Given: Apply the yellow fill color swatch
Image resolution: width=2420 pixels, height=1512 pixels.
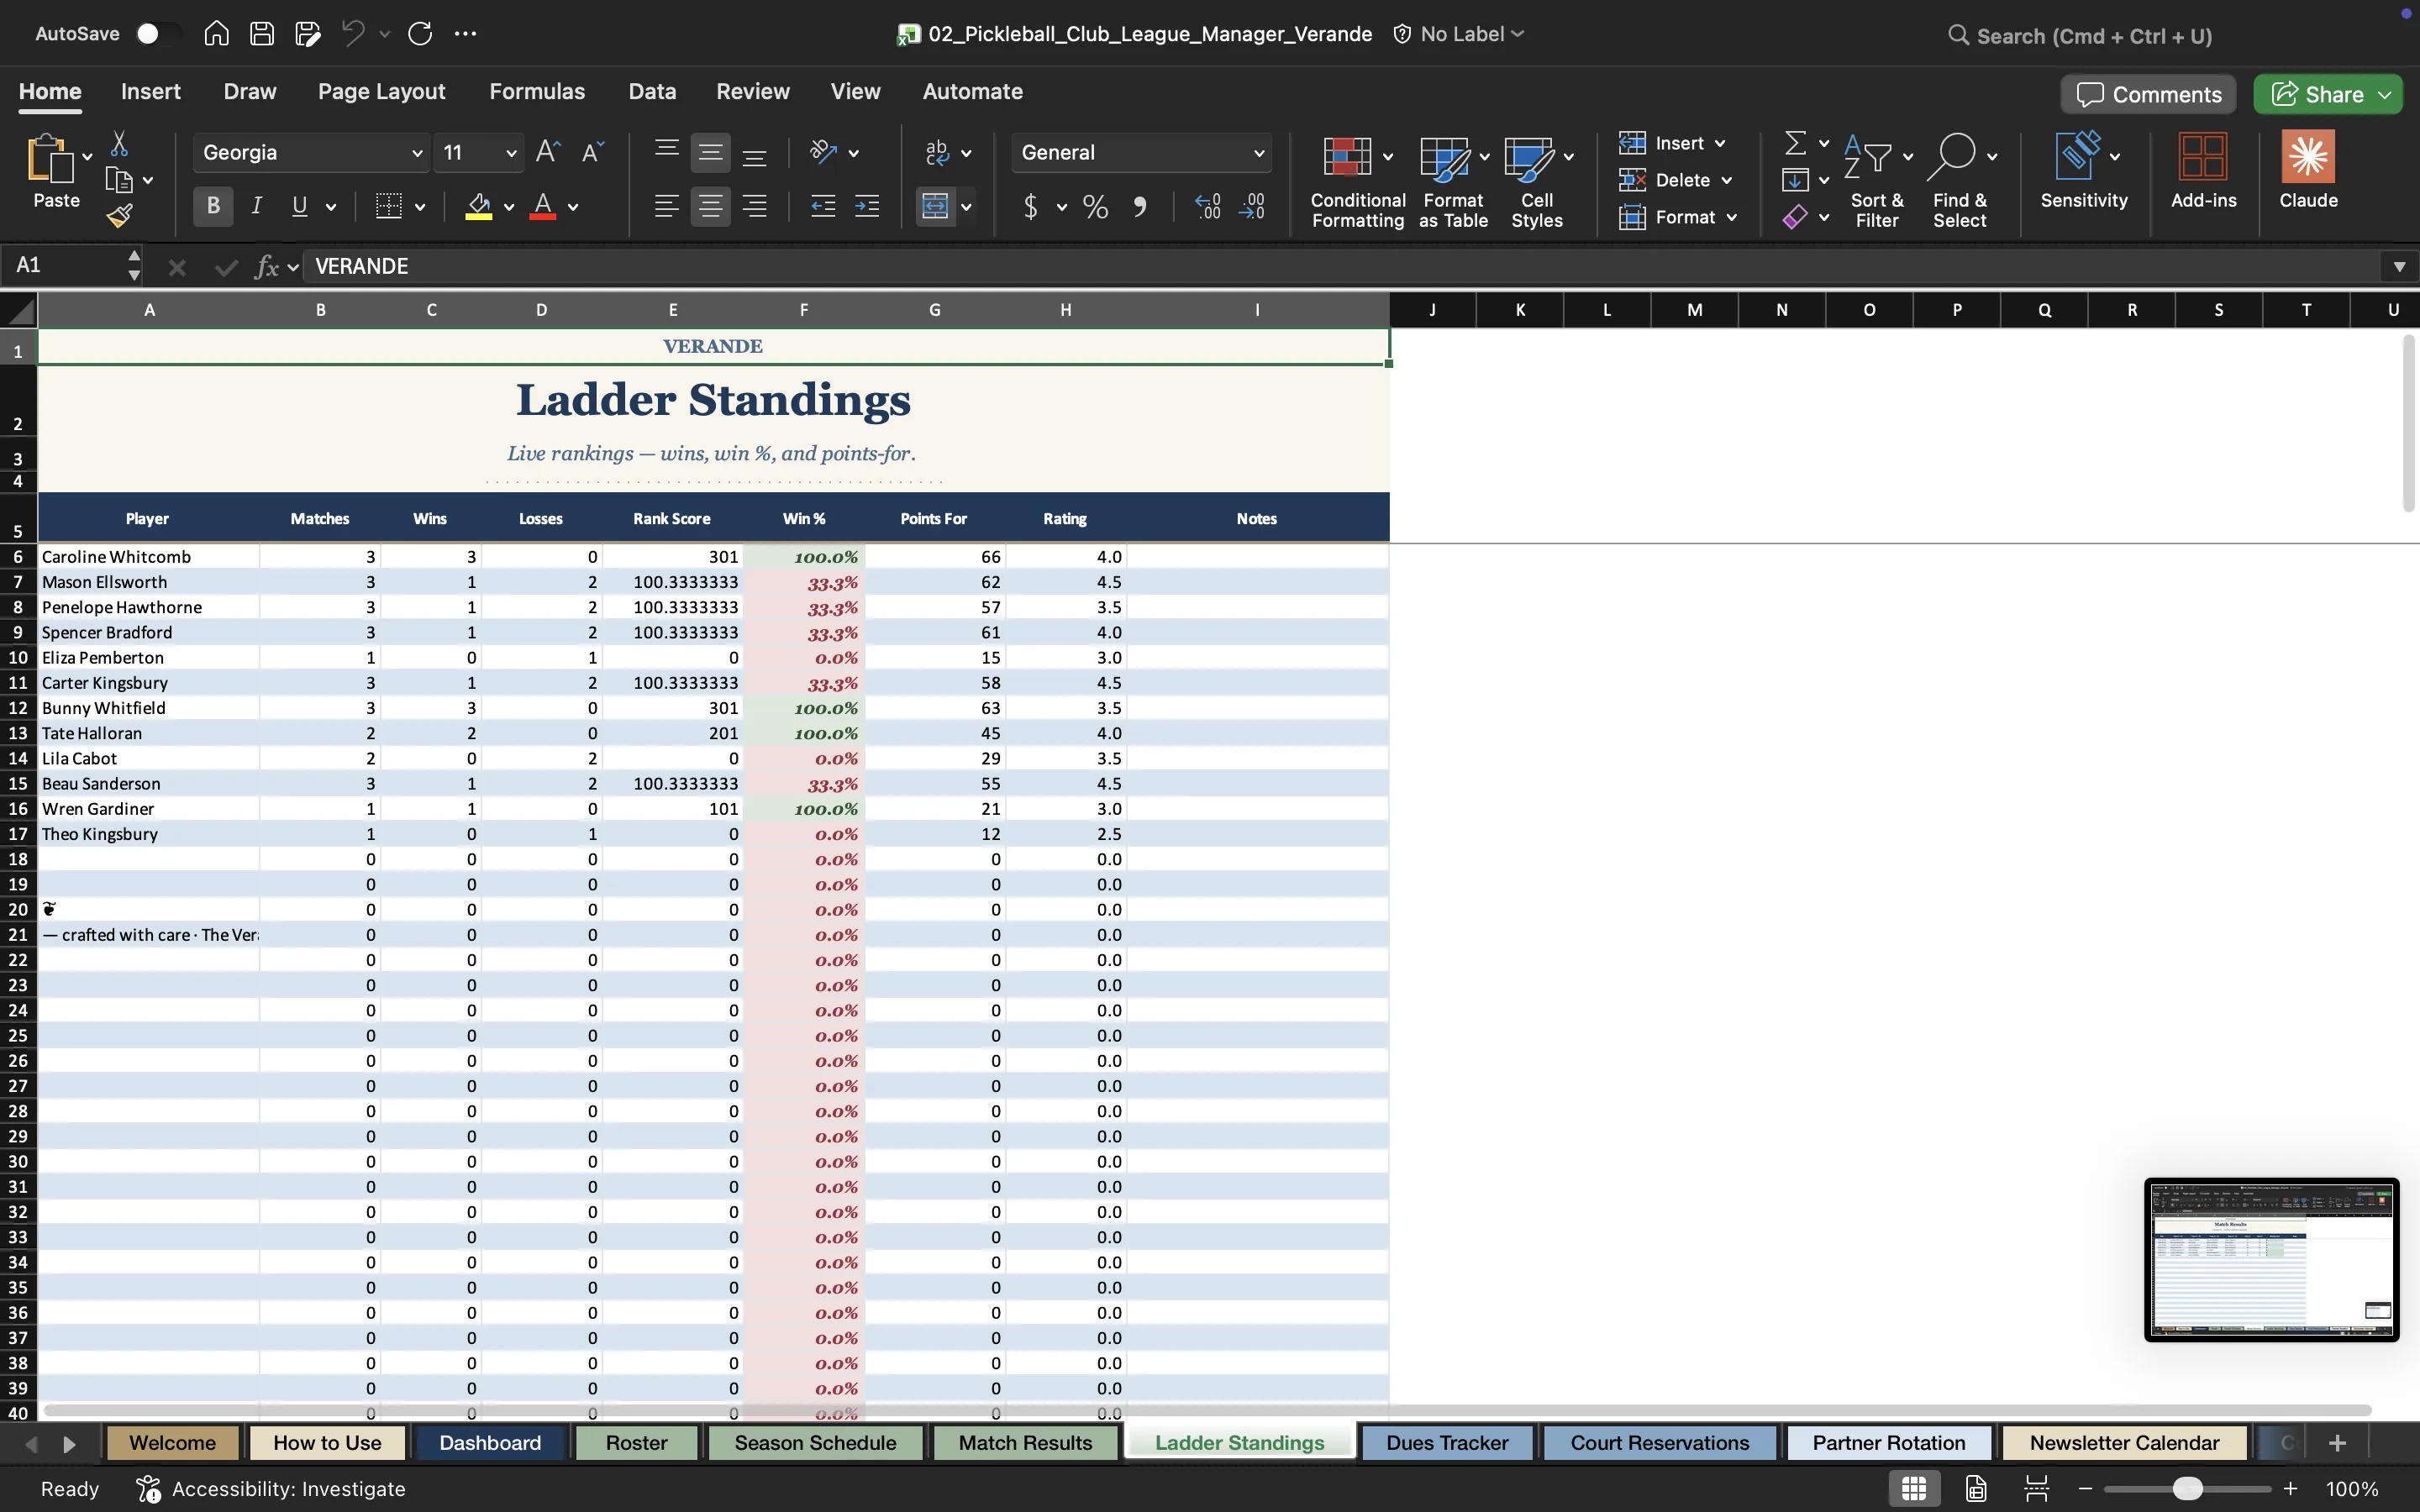Looking at the screenshot, I should [479, 207].
